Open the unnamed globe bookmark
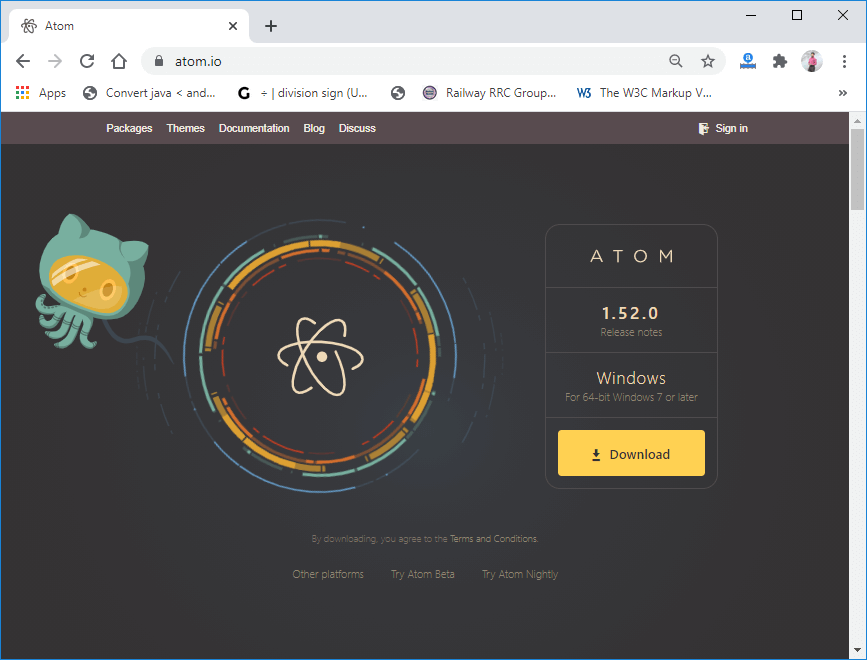 pyautogui.click(x=398, y=93)
